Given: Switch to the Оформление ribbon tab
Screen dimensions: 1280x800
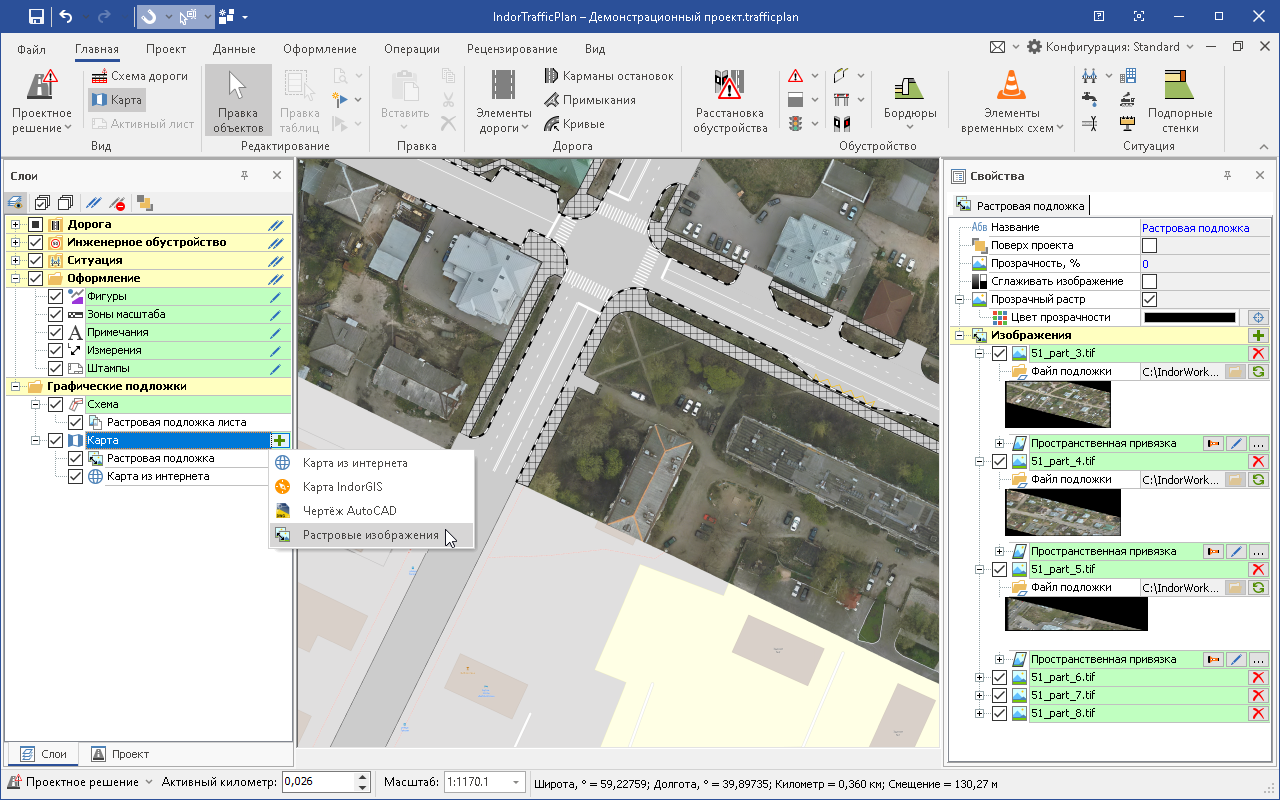Looking at the screenshot, I should pyautogui.click(x=320, y=49).
